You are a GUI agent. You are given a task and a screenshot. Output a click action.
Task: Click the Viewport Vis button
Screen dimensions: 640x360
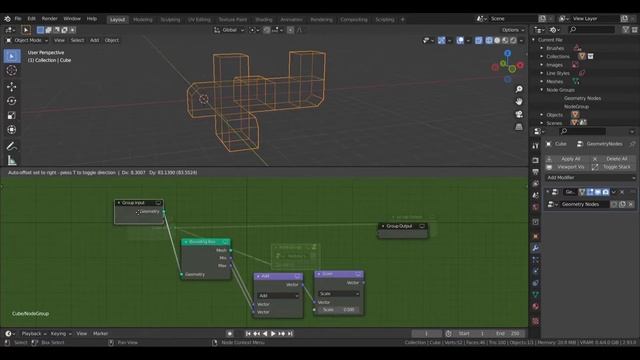[567, 167]
